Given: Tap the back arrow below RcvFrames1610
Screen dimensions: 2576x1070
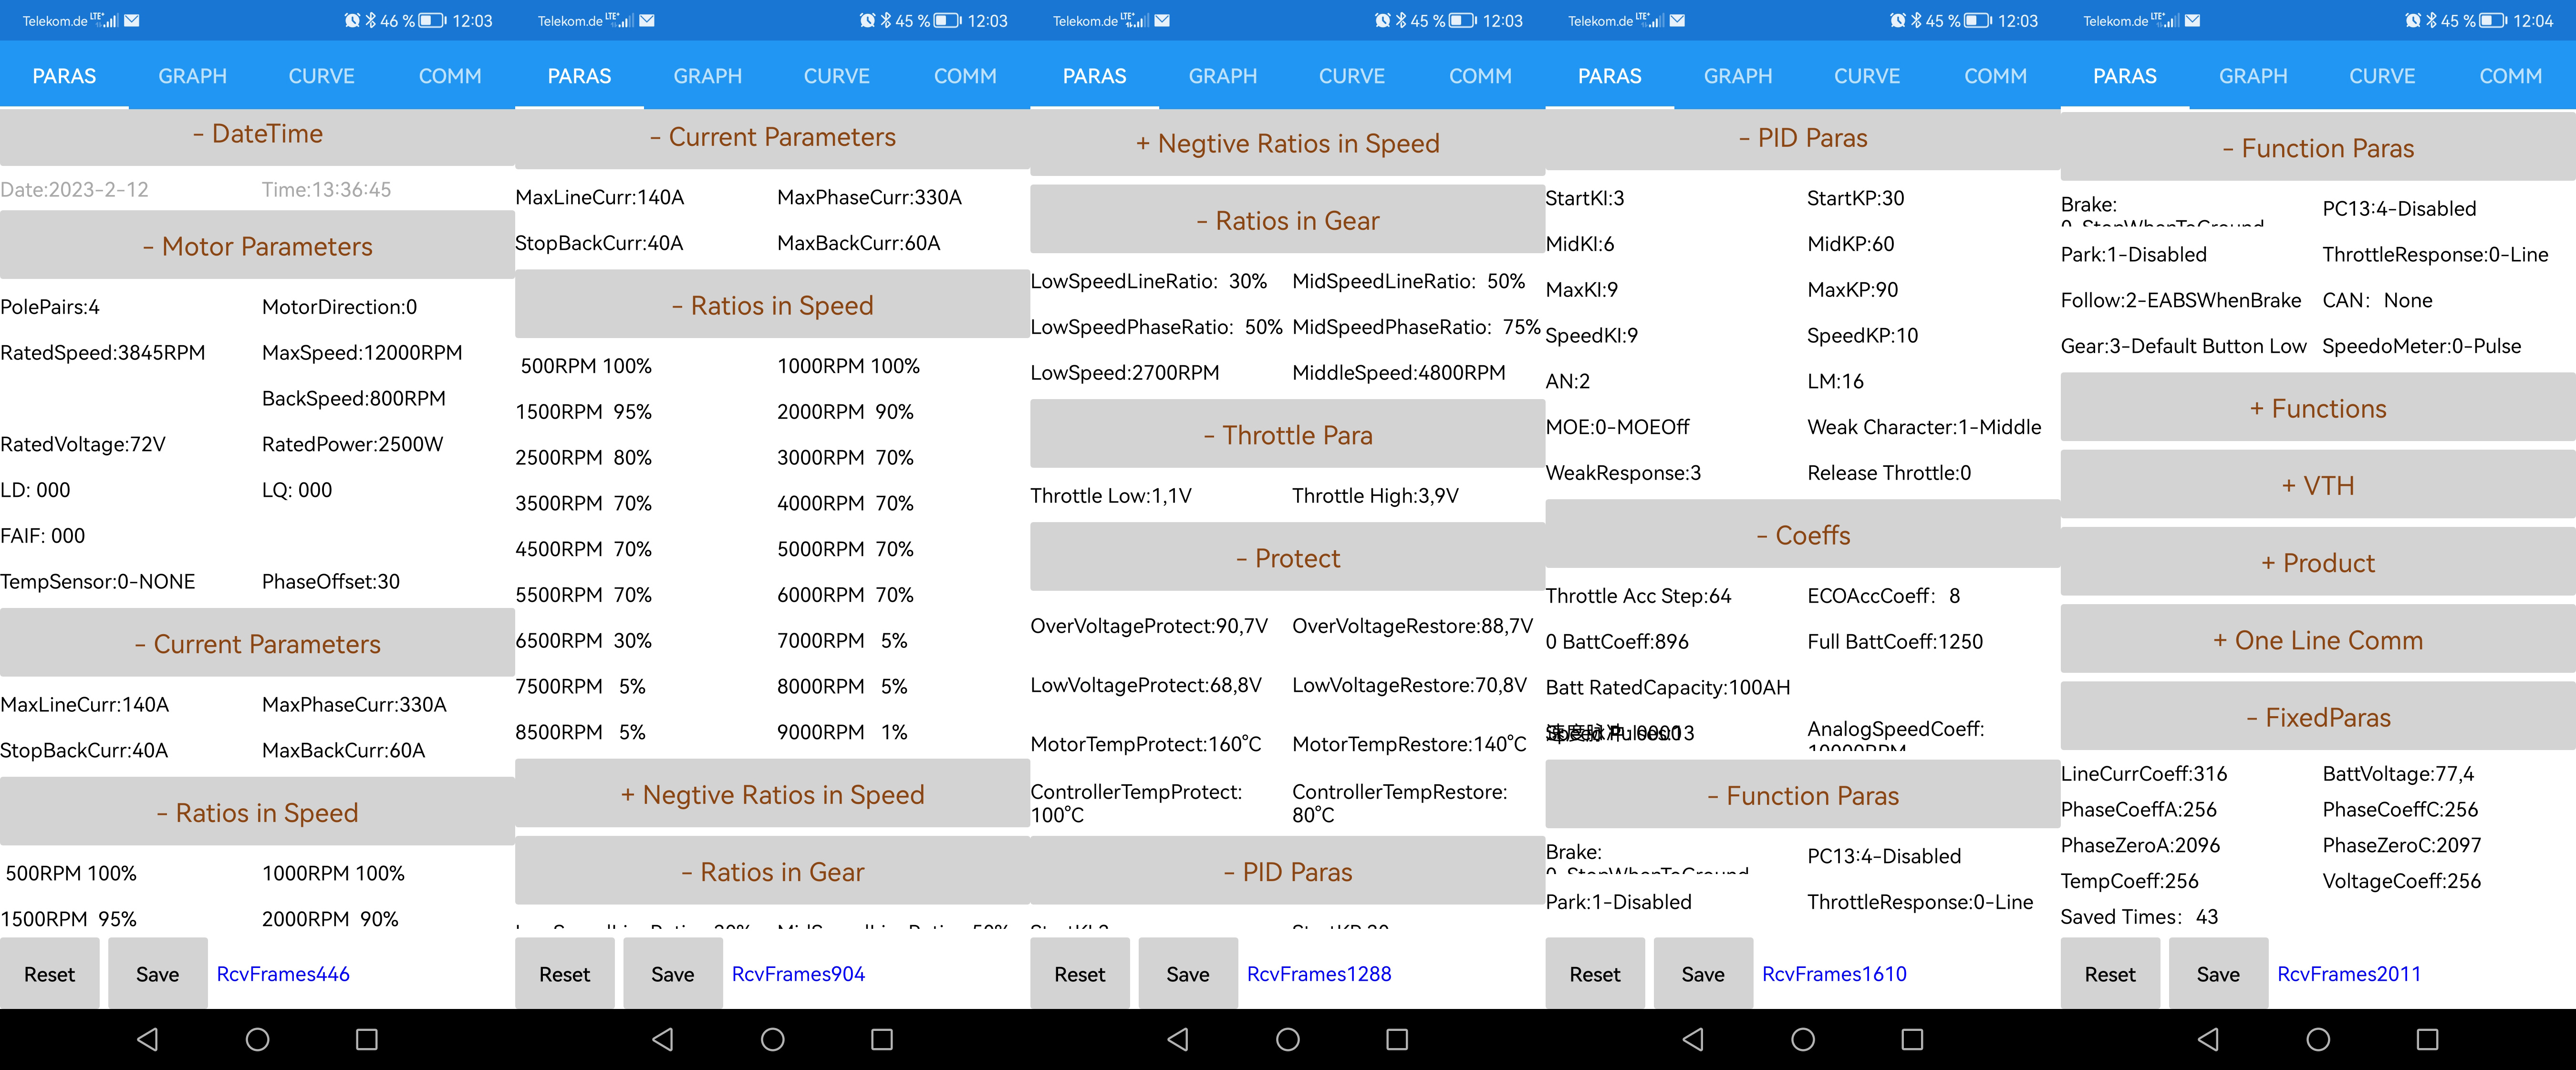Looking at the screenshot, I should tap(1693, 1040).
